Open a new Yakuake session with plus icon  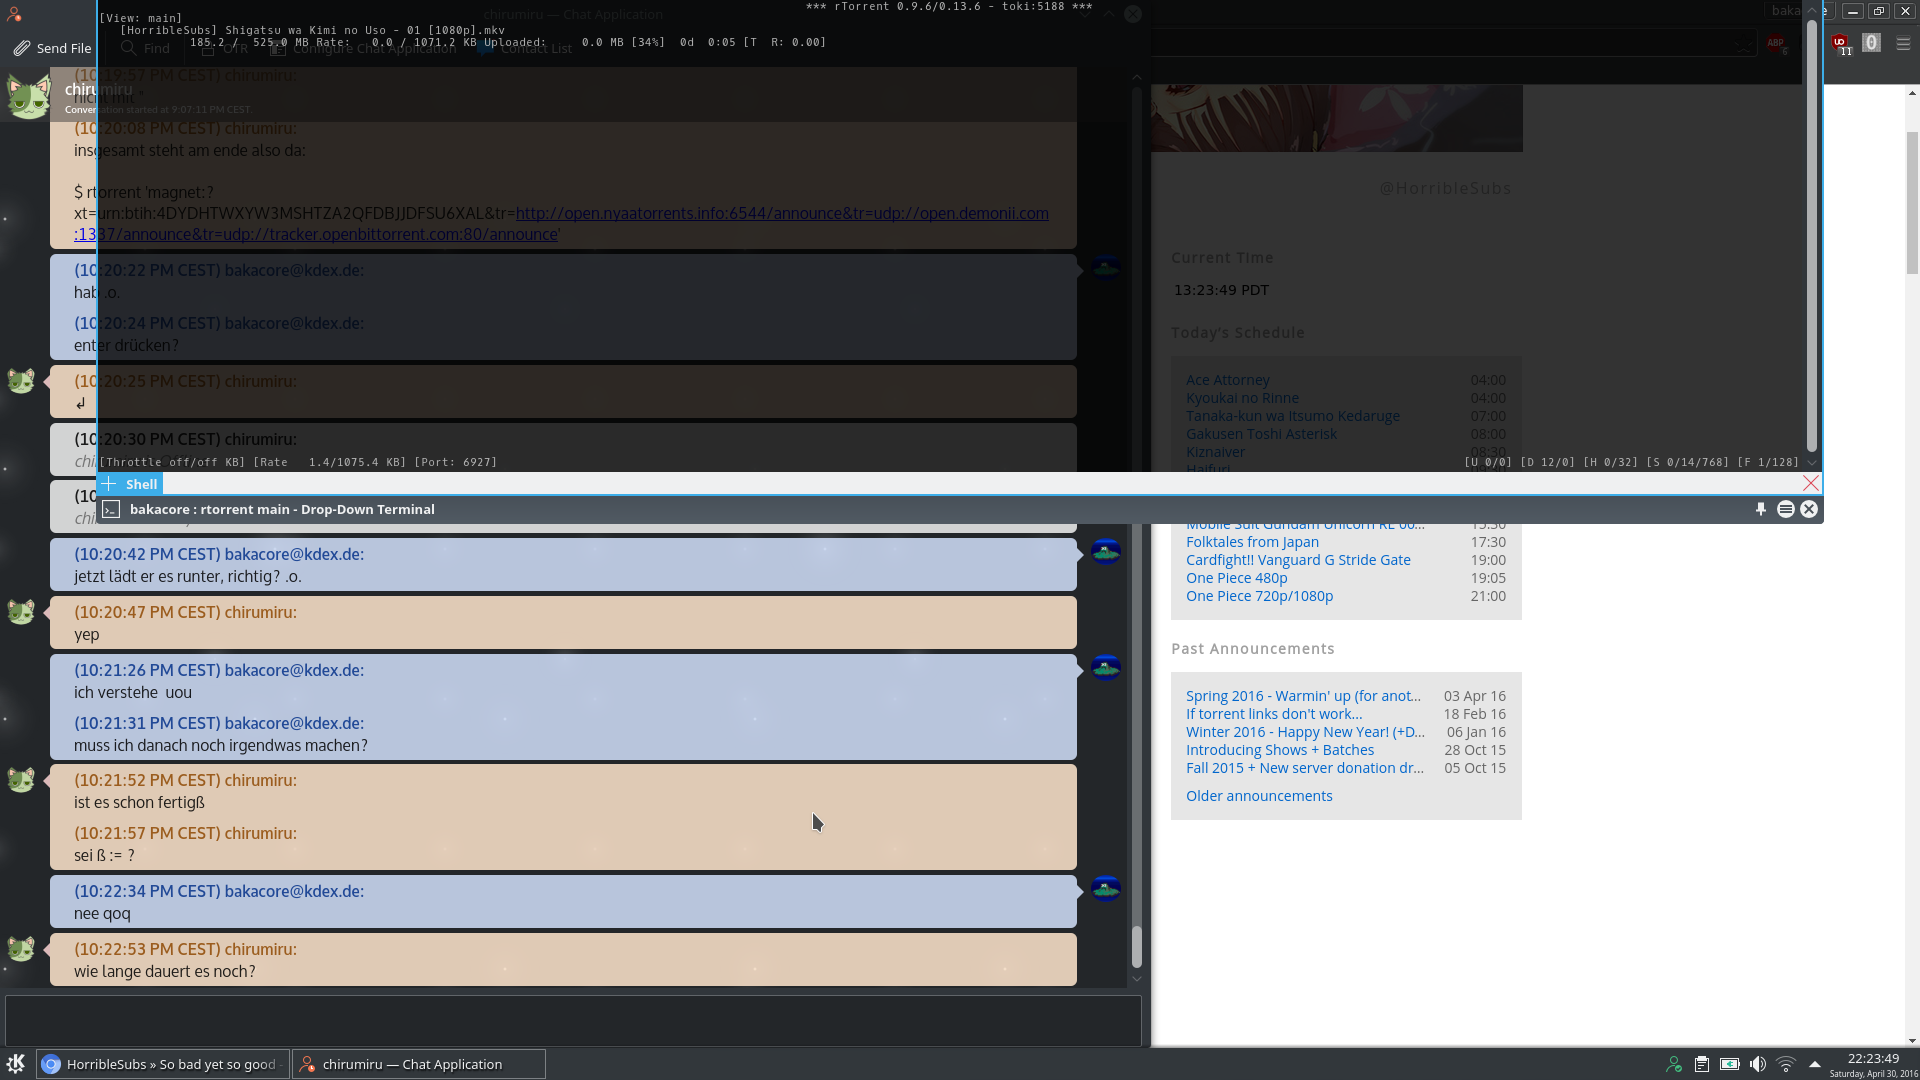tap(109, 484)
